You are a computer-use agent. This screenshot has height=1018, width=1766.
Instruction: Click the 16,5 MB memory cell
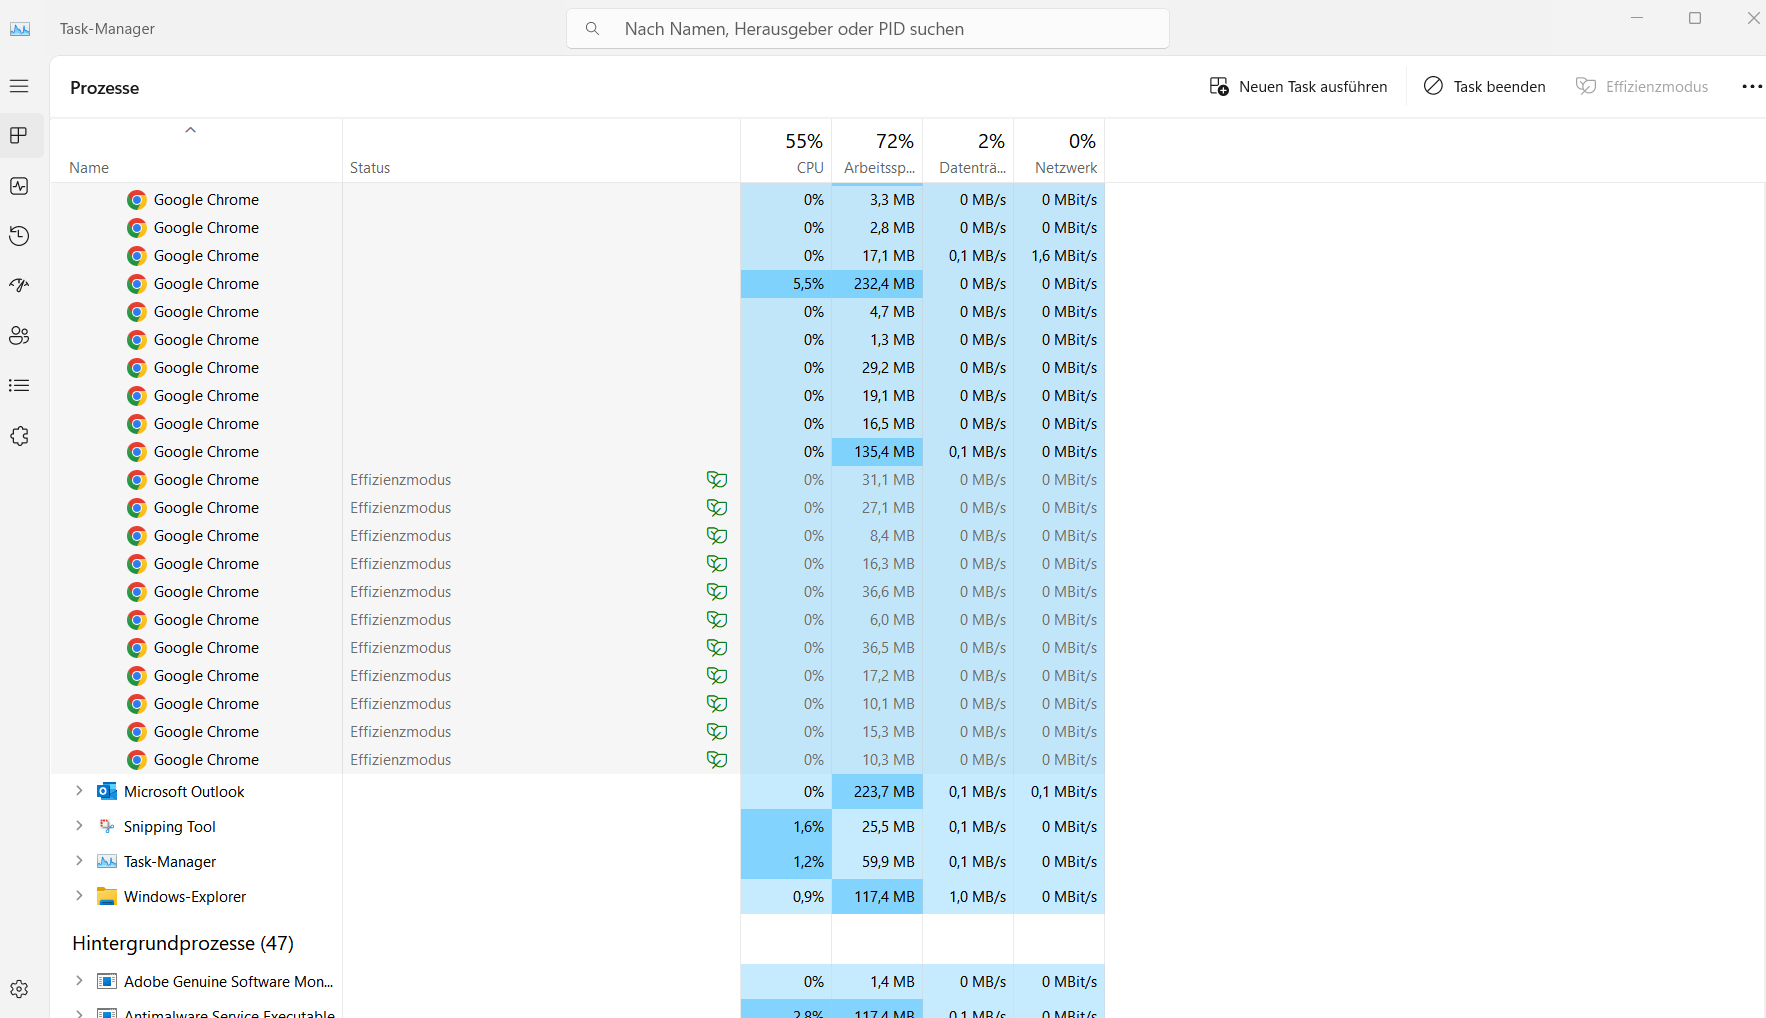click(x=877, y=424)
